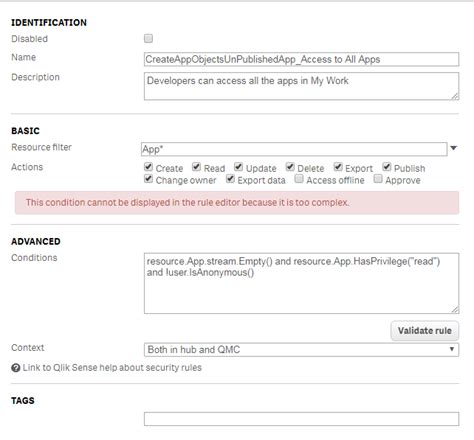Open the Context dropdown
474x440 pixels.
(x=301, y=350)
